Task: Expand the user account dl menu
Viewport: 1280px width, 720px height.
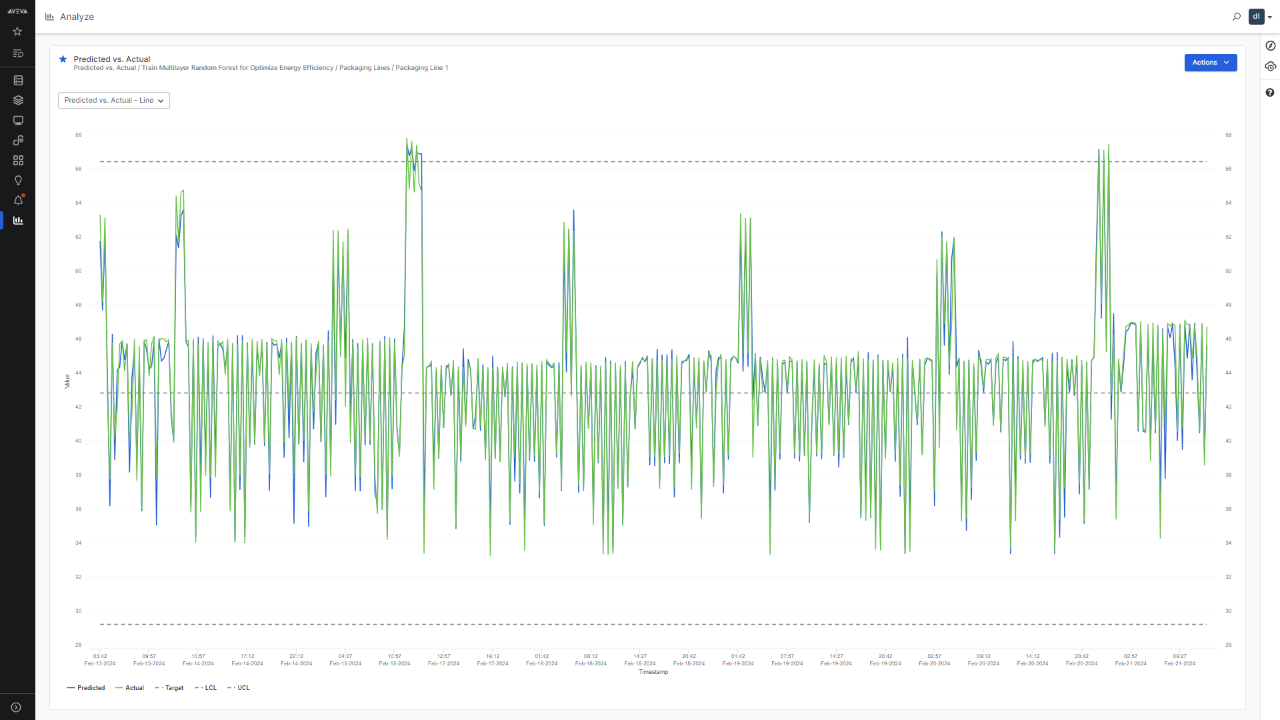Action: [x=1260, y=17]
